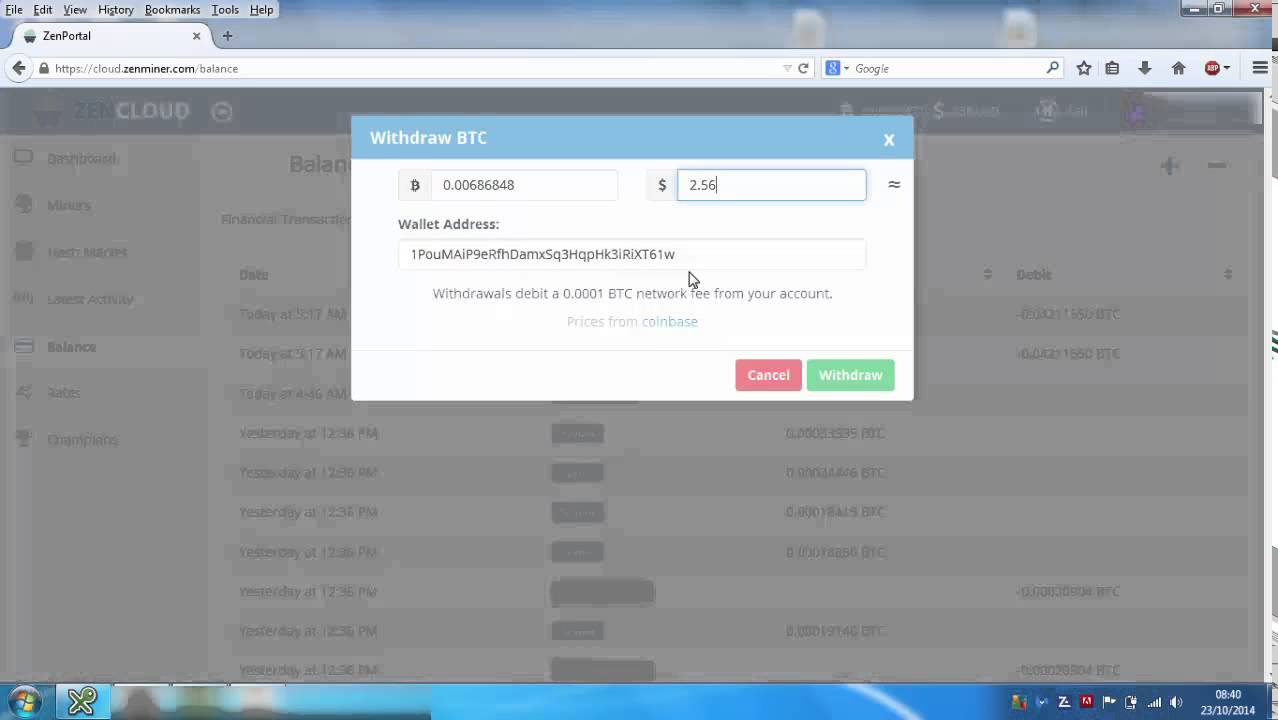
Task: Click the address bar URL field
Action: coord(415,68)
